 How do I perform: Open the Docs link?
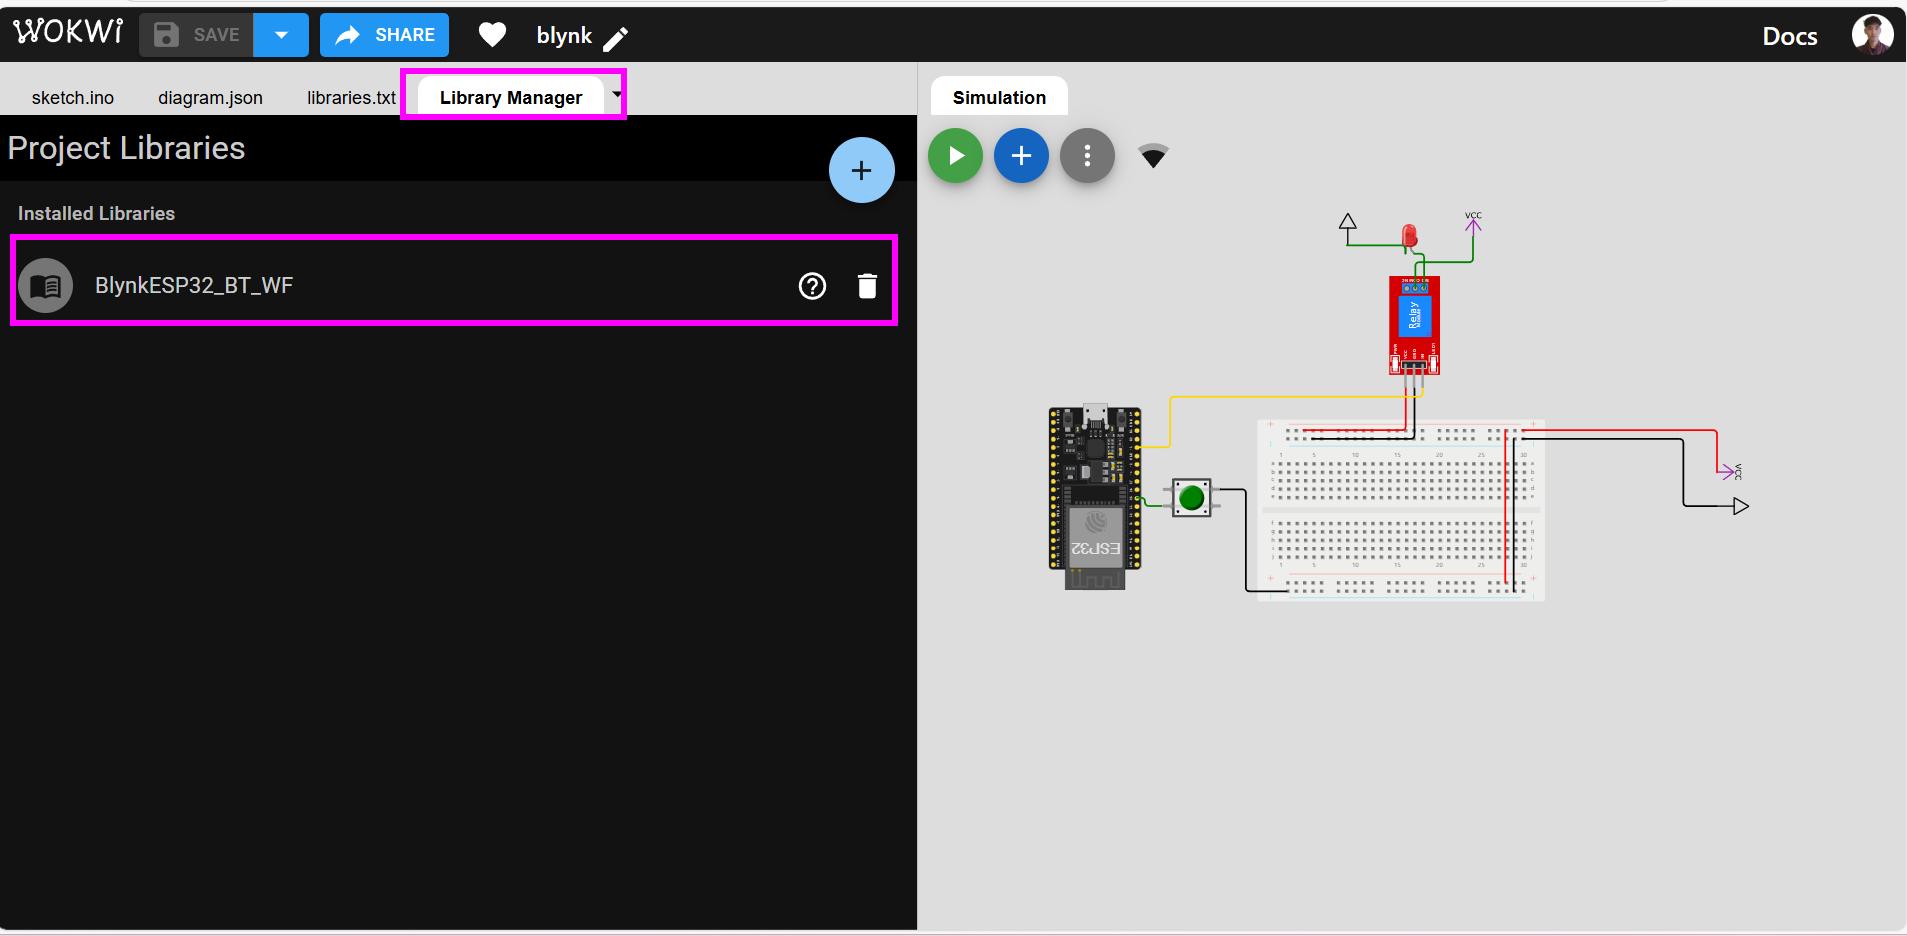coord(1789,36)
